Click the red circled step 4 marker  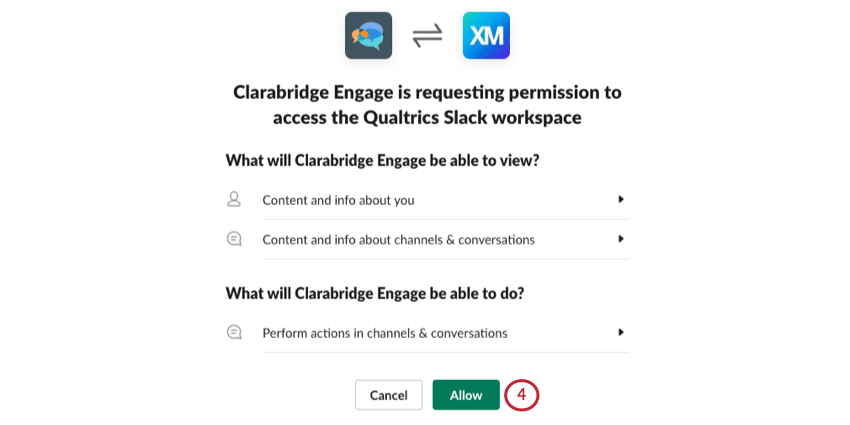coord(521,395)
